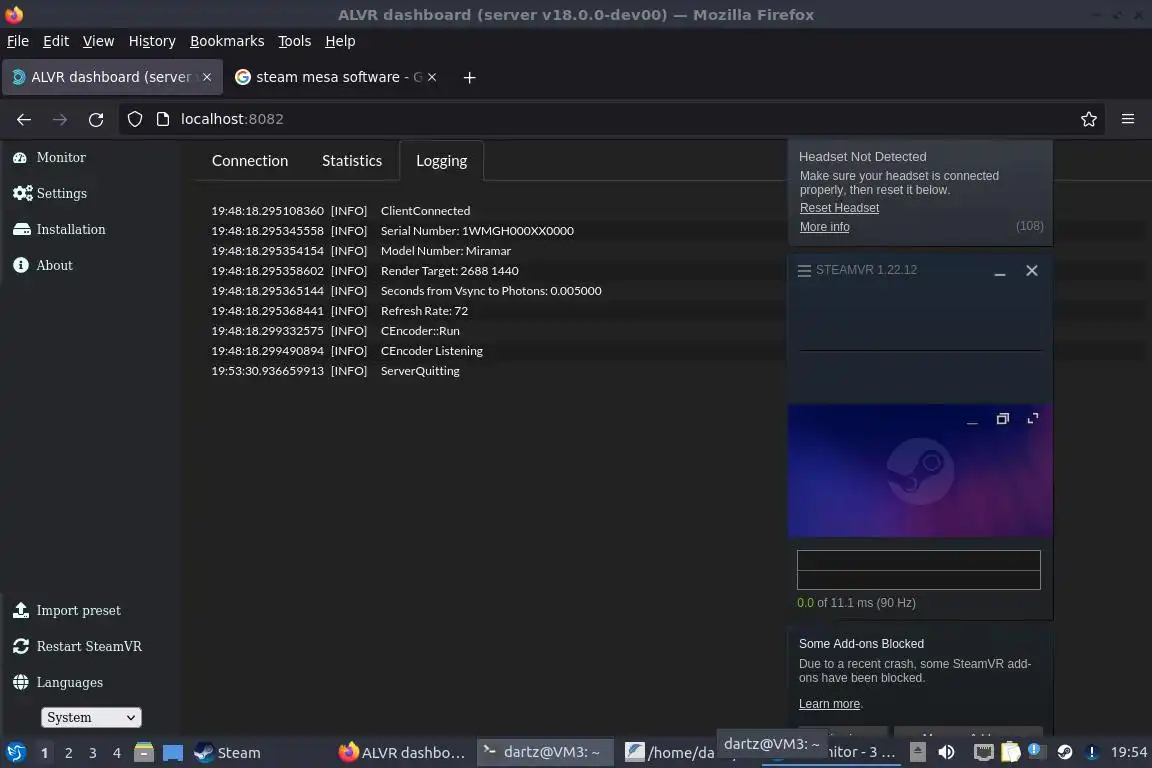
Task: Switch to the Connection tab
Action: coord(250,161)
